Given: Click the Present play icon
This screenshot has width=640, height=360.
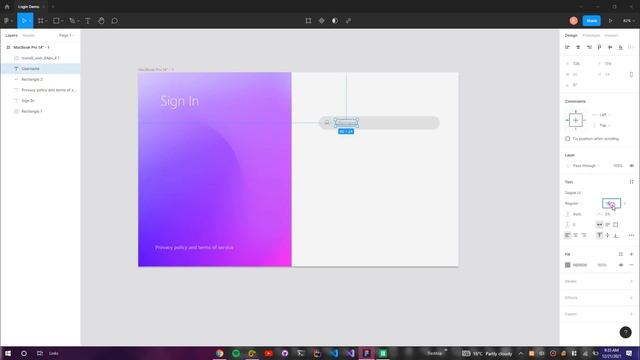Looking at the screenshot, I should (611, 21).
